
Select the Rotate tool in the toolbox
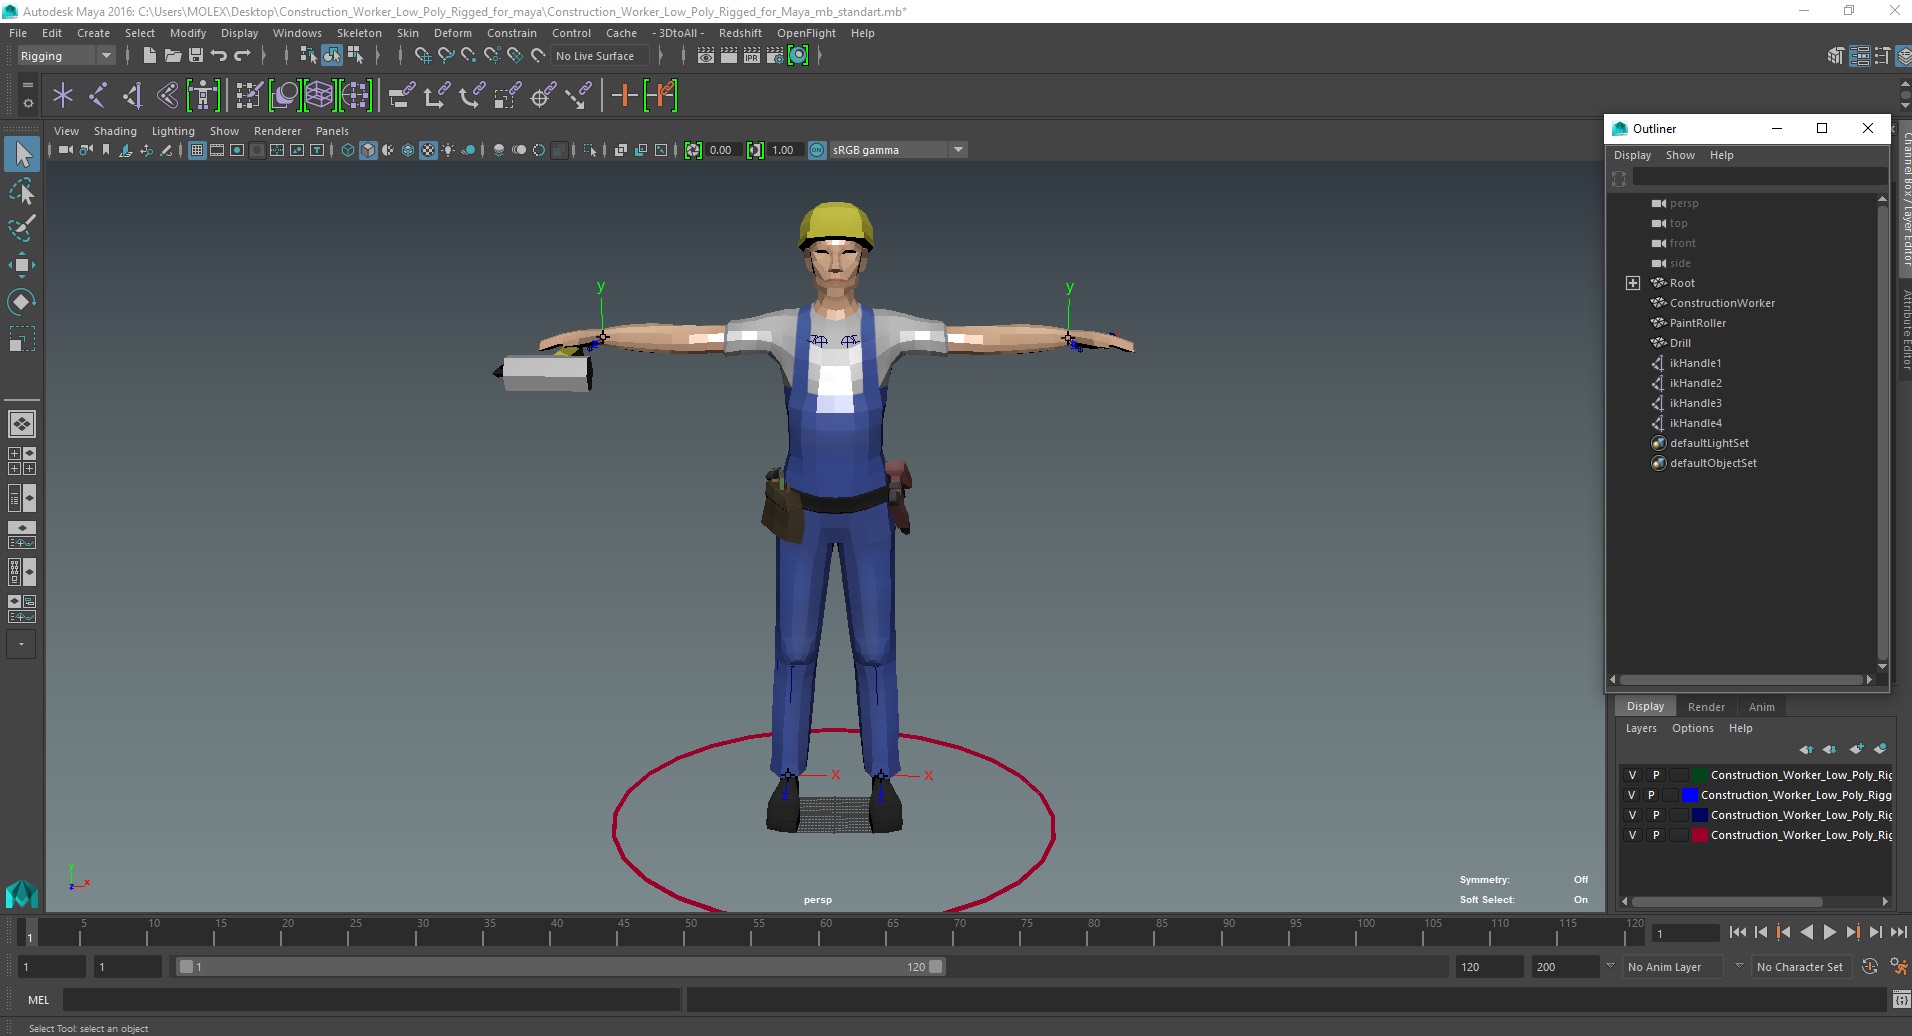click(x=21, y=301)
